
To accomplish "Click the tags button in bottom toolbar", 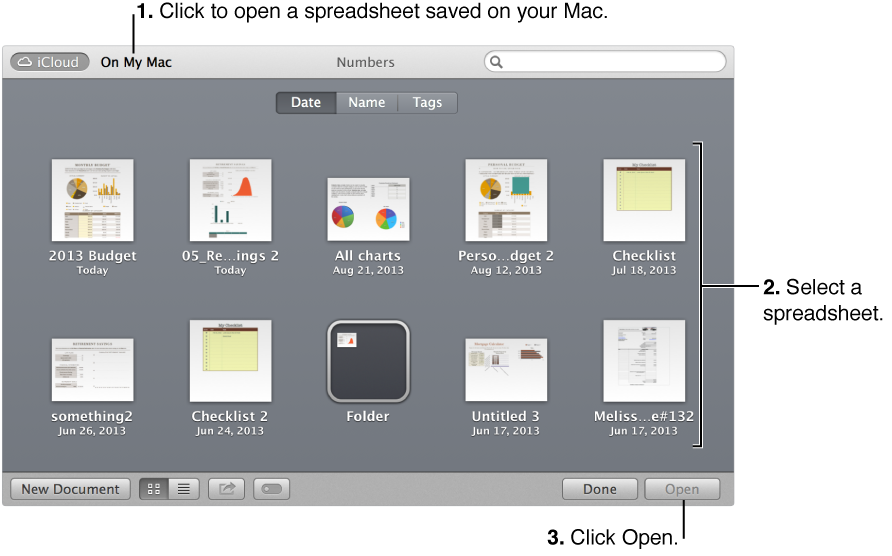I will tap(271, 489).
